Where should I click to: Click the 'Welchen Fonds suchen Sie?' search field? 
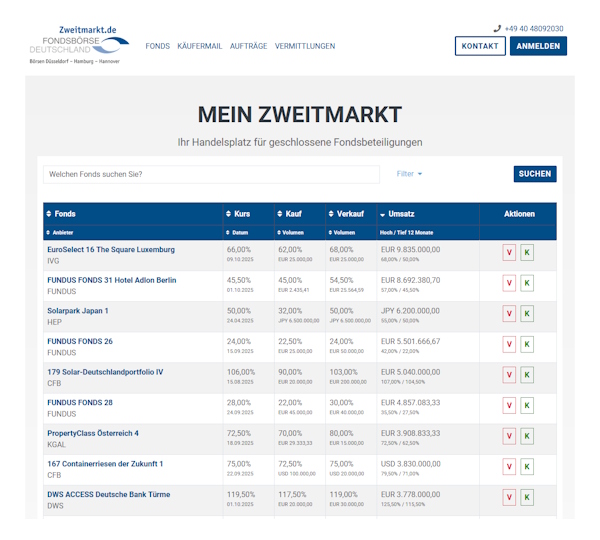[x=212, y=175]
